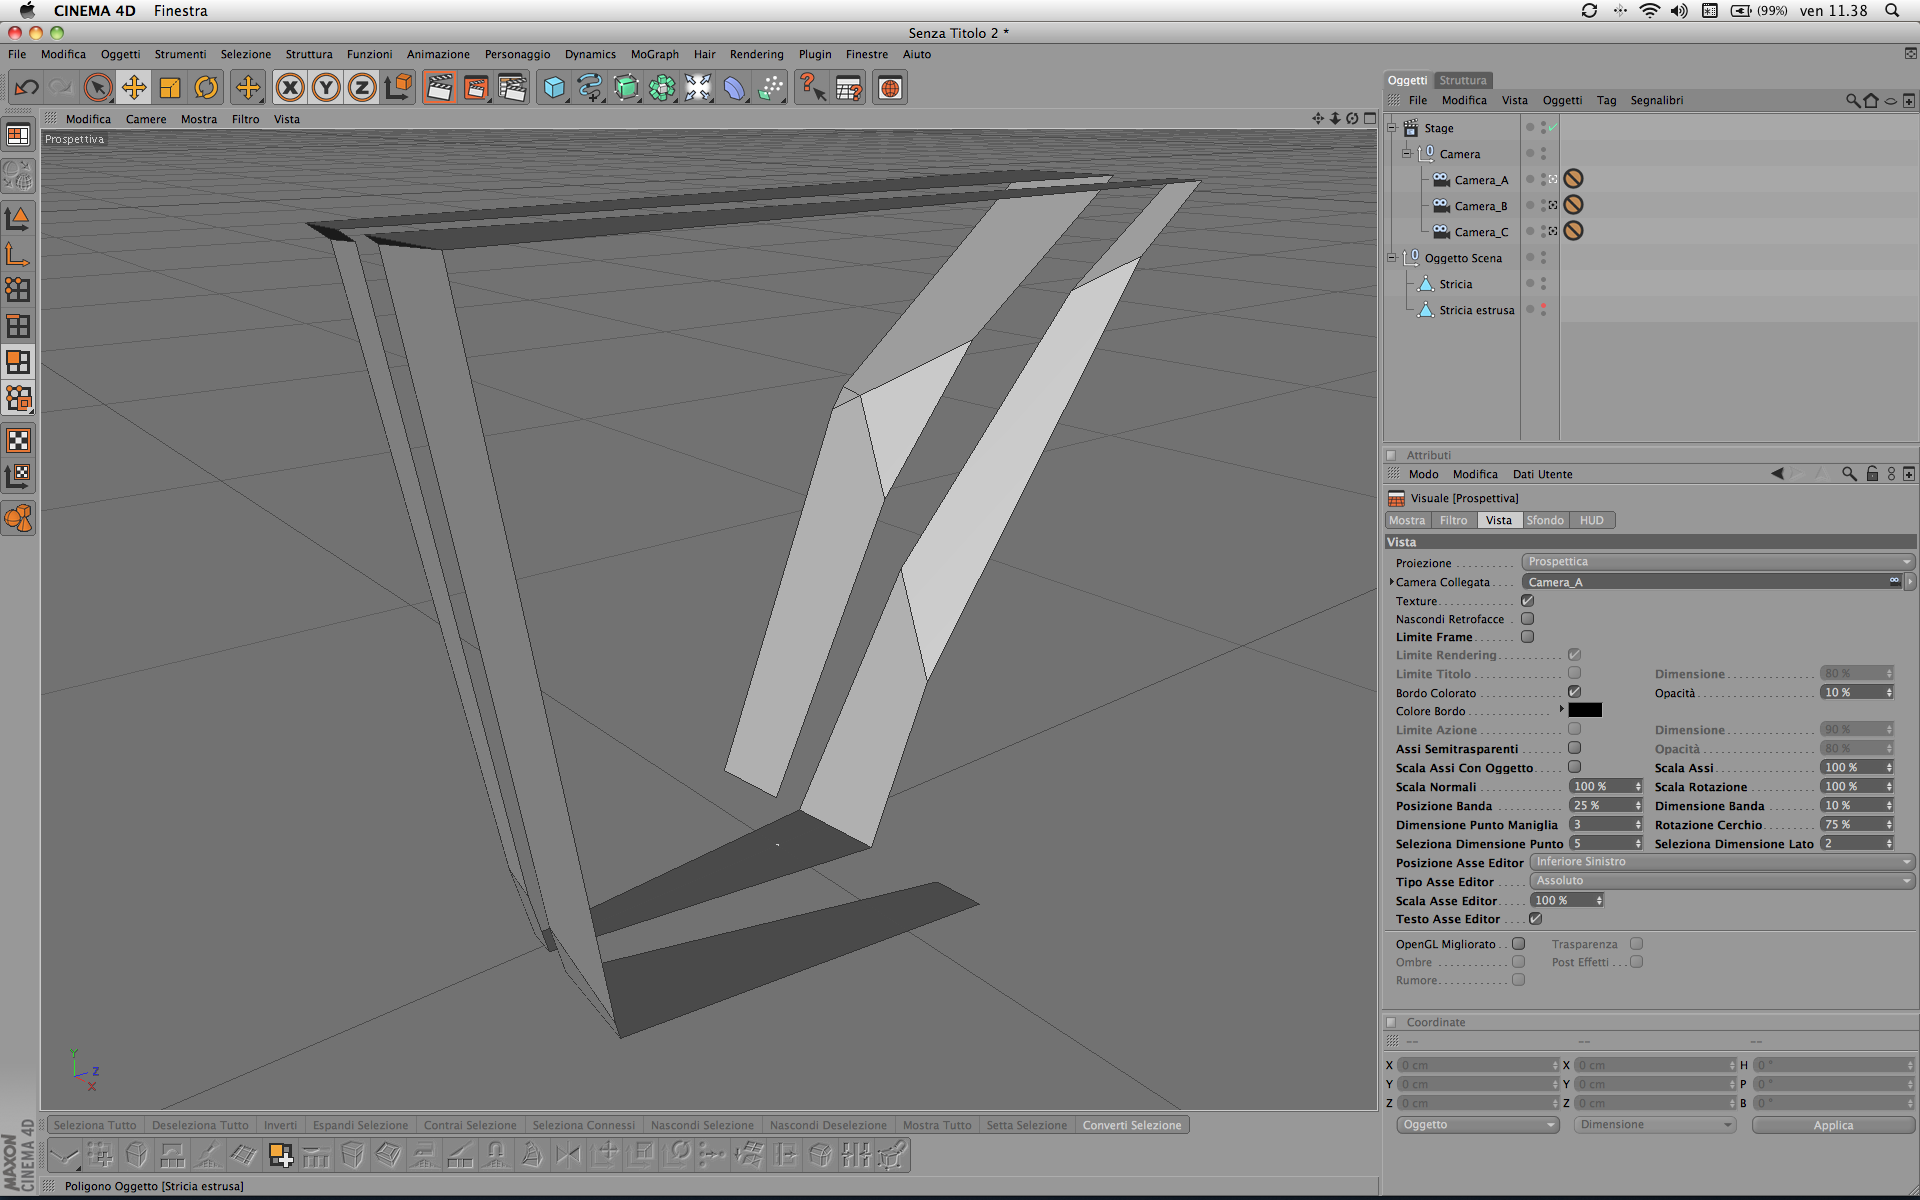Add a Cube primitive object
The image size is (1920, 1200).
click(554, 88)
